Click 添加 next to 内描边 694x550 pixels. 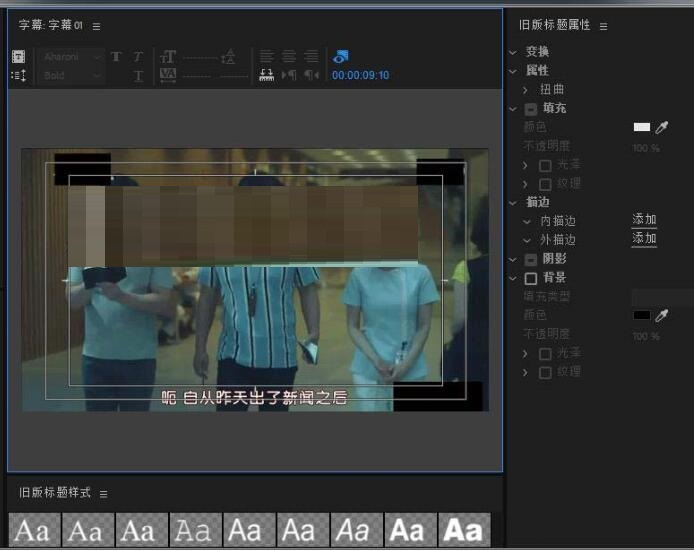644,220
